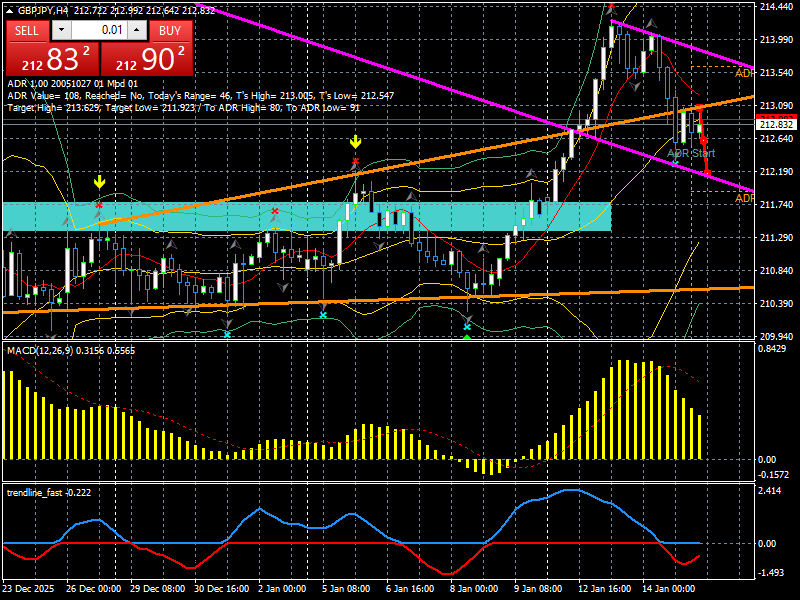Click the 26 Dec 00:00 time label

(x=93, y=589)
